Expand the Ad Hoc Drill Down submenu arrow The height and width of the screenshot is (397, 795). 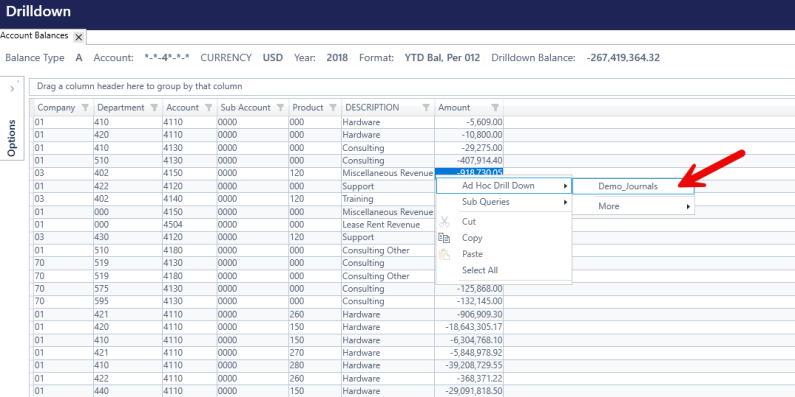[x=565, y=186]
